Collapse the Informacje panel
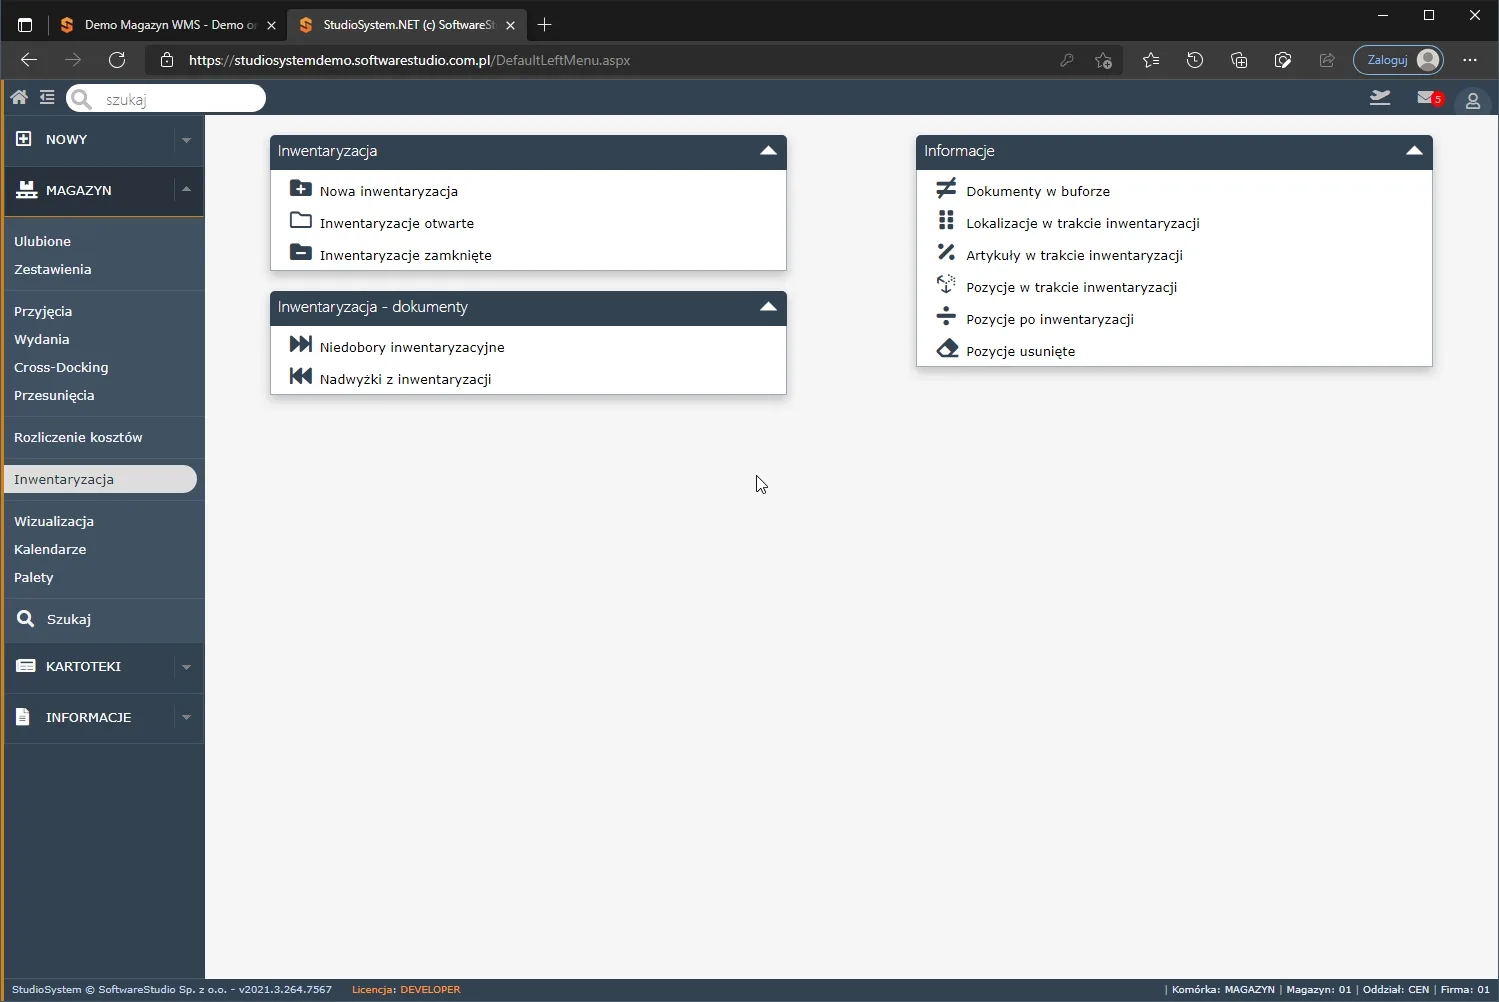The image size is (1499, 1002). (1414, 151)
